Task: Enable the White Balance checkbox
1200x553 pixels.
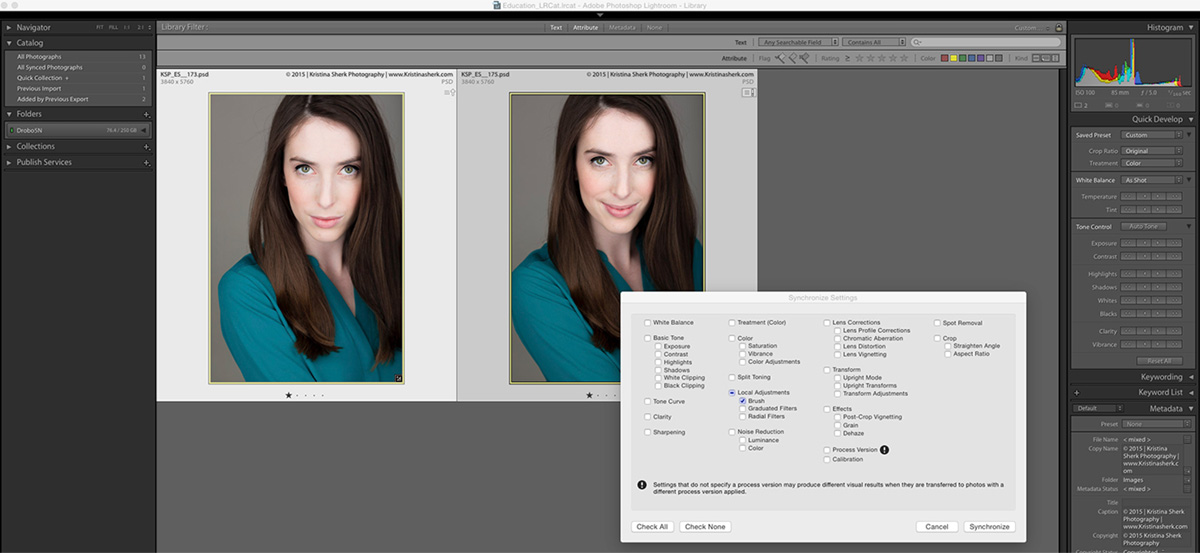Action: coord(648,323)
